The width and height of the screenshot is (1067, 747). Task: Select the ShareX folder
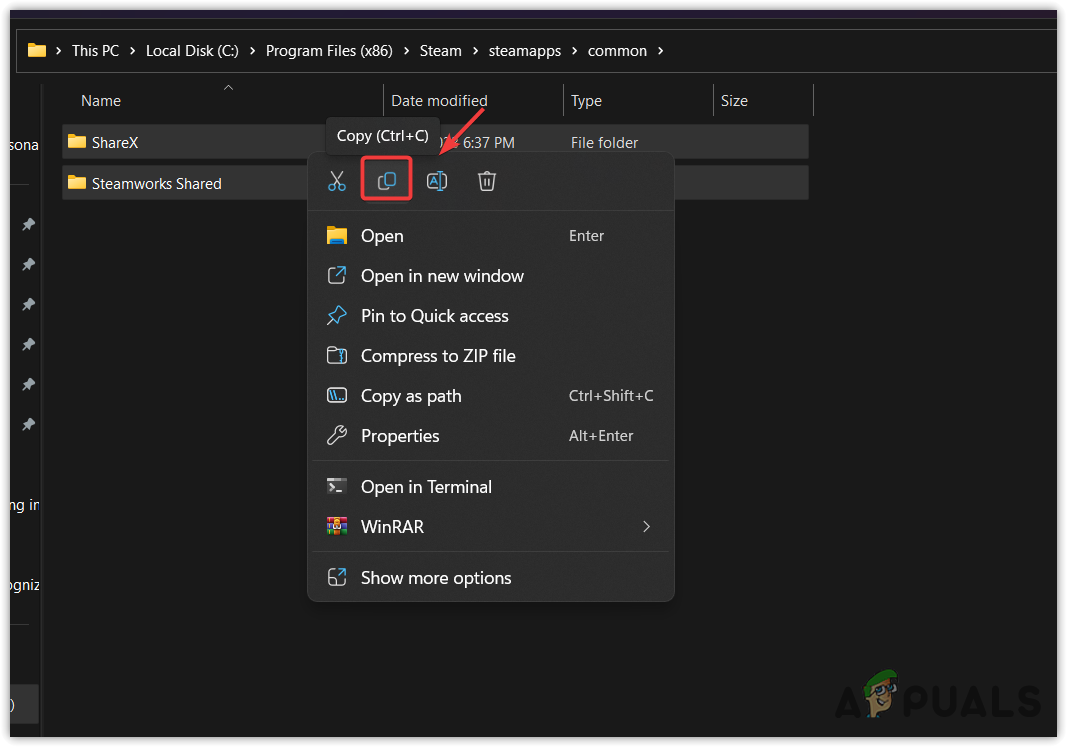coord(115,143)
